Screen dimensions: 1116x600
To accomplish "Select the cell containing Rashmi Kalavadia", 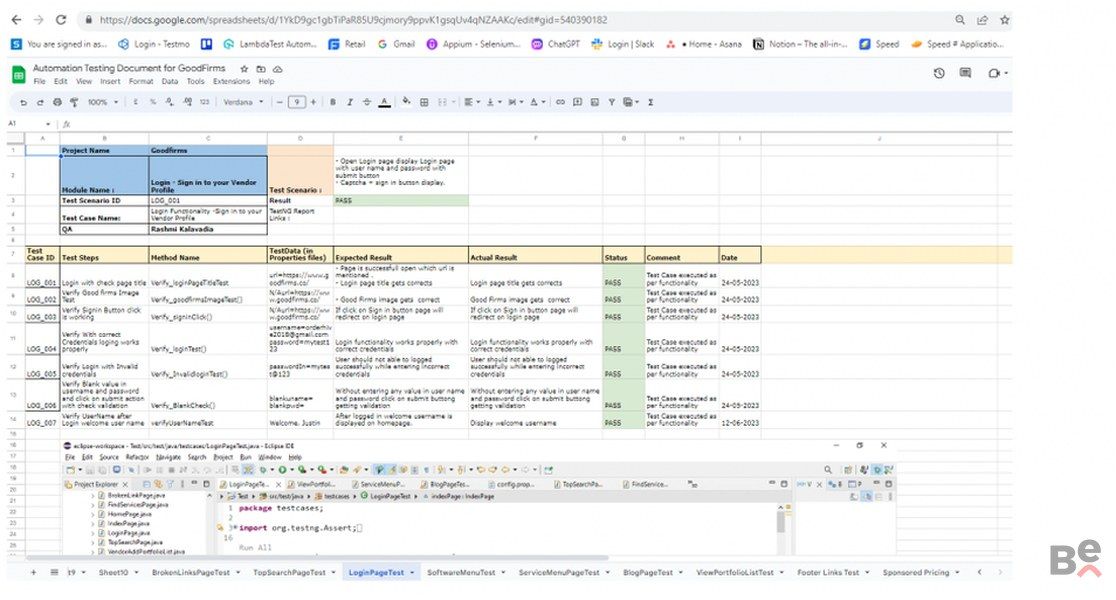I will (208, 230).
